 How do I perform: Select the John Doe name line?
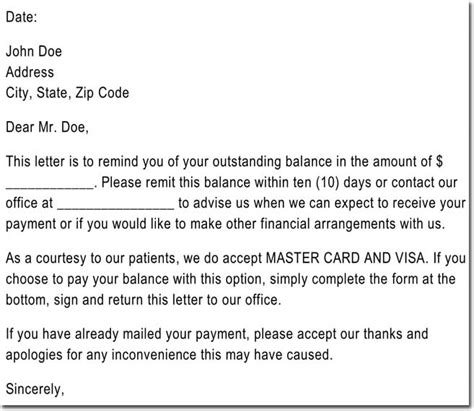34,51
